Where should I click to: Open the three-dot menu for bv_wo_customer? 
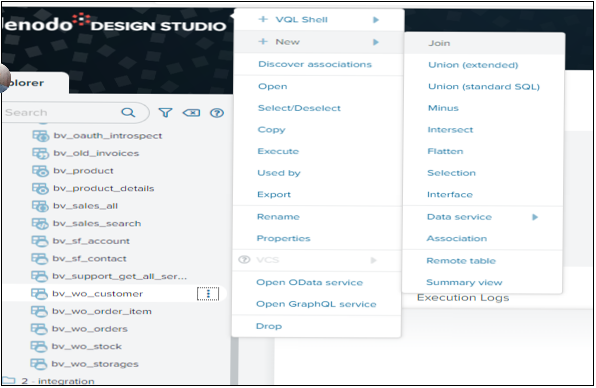[208, 294]
